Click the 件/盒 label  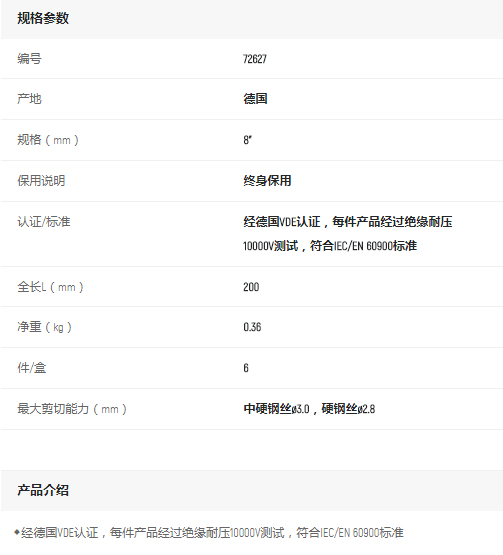tap(32, 368)
